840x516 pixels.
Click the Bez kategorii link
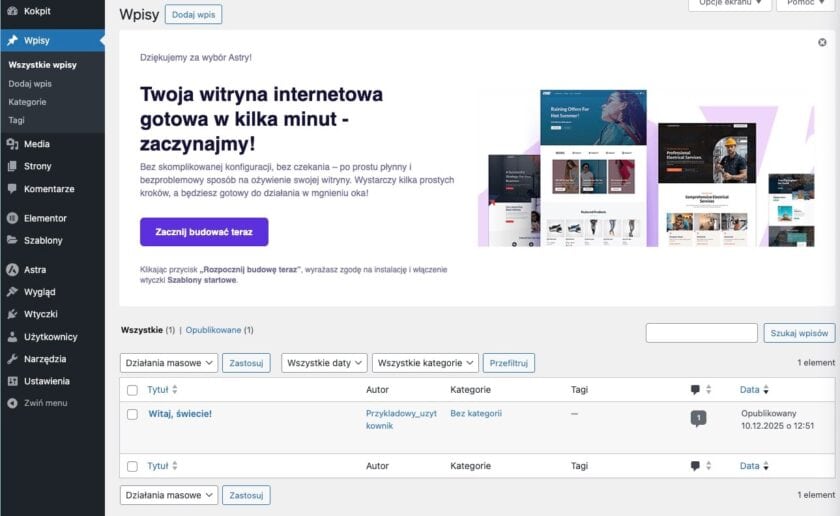point(476,413)
